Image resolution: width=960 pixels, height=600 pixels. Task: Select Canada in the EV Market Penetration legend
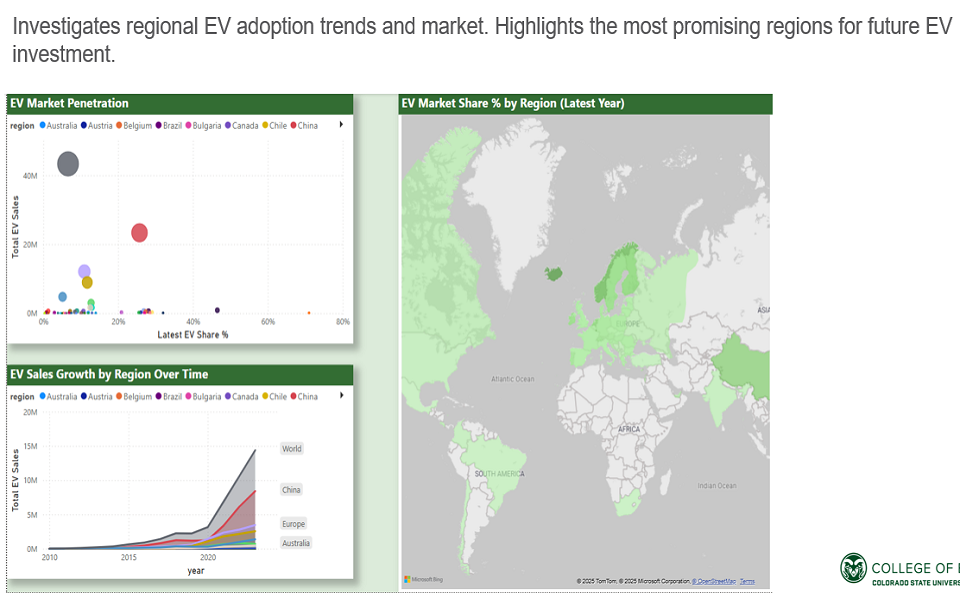242,126
